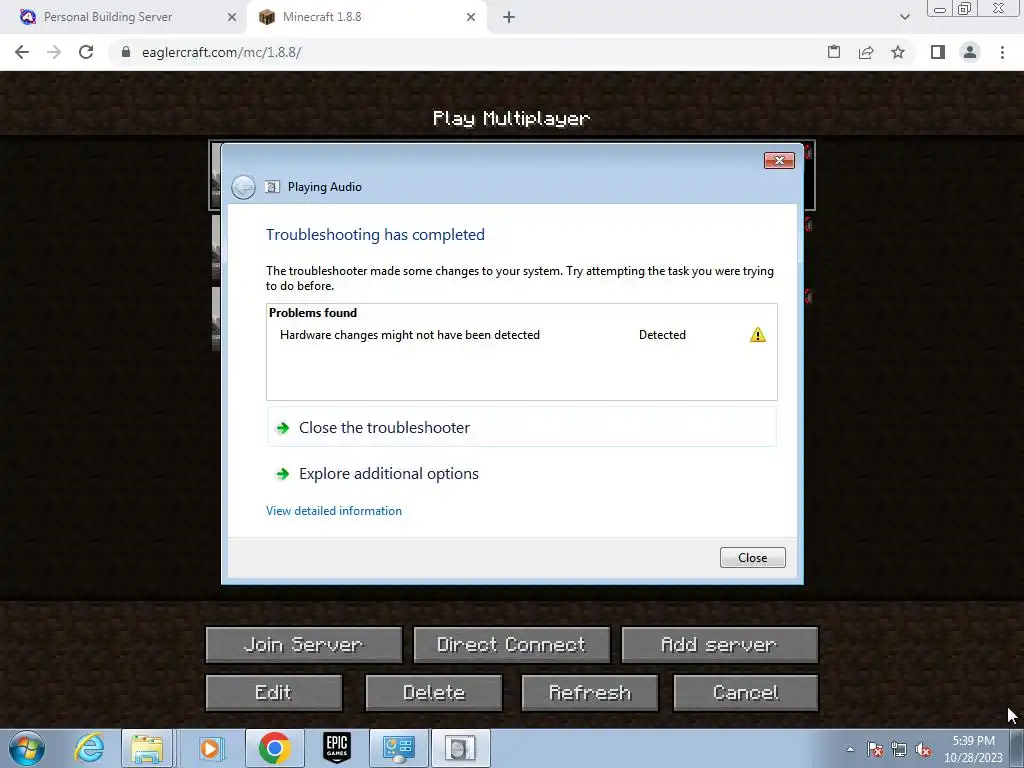
Task: Click the yellow warning icon next to Detected
Action: pos(758,335)
